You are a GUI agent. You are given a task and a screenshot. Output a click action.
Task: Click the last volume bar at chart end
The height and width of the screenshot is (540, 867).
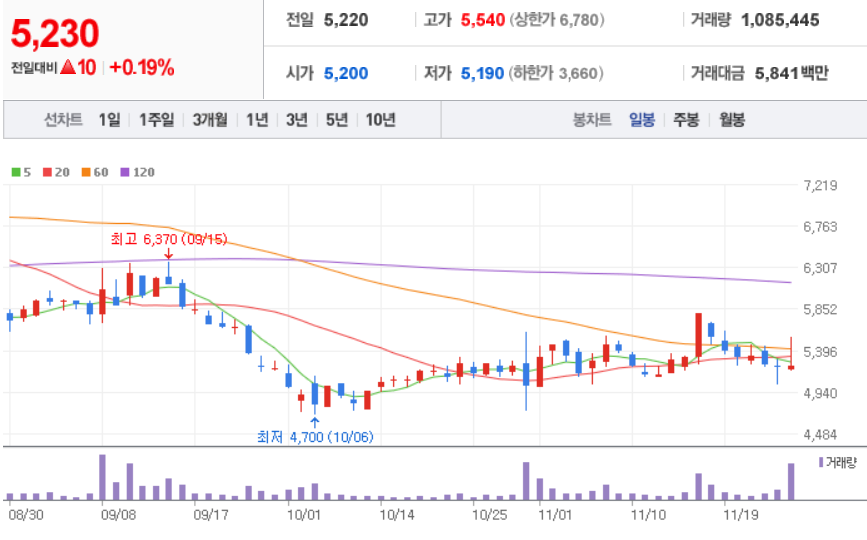click(791, 482)
